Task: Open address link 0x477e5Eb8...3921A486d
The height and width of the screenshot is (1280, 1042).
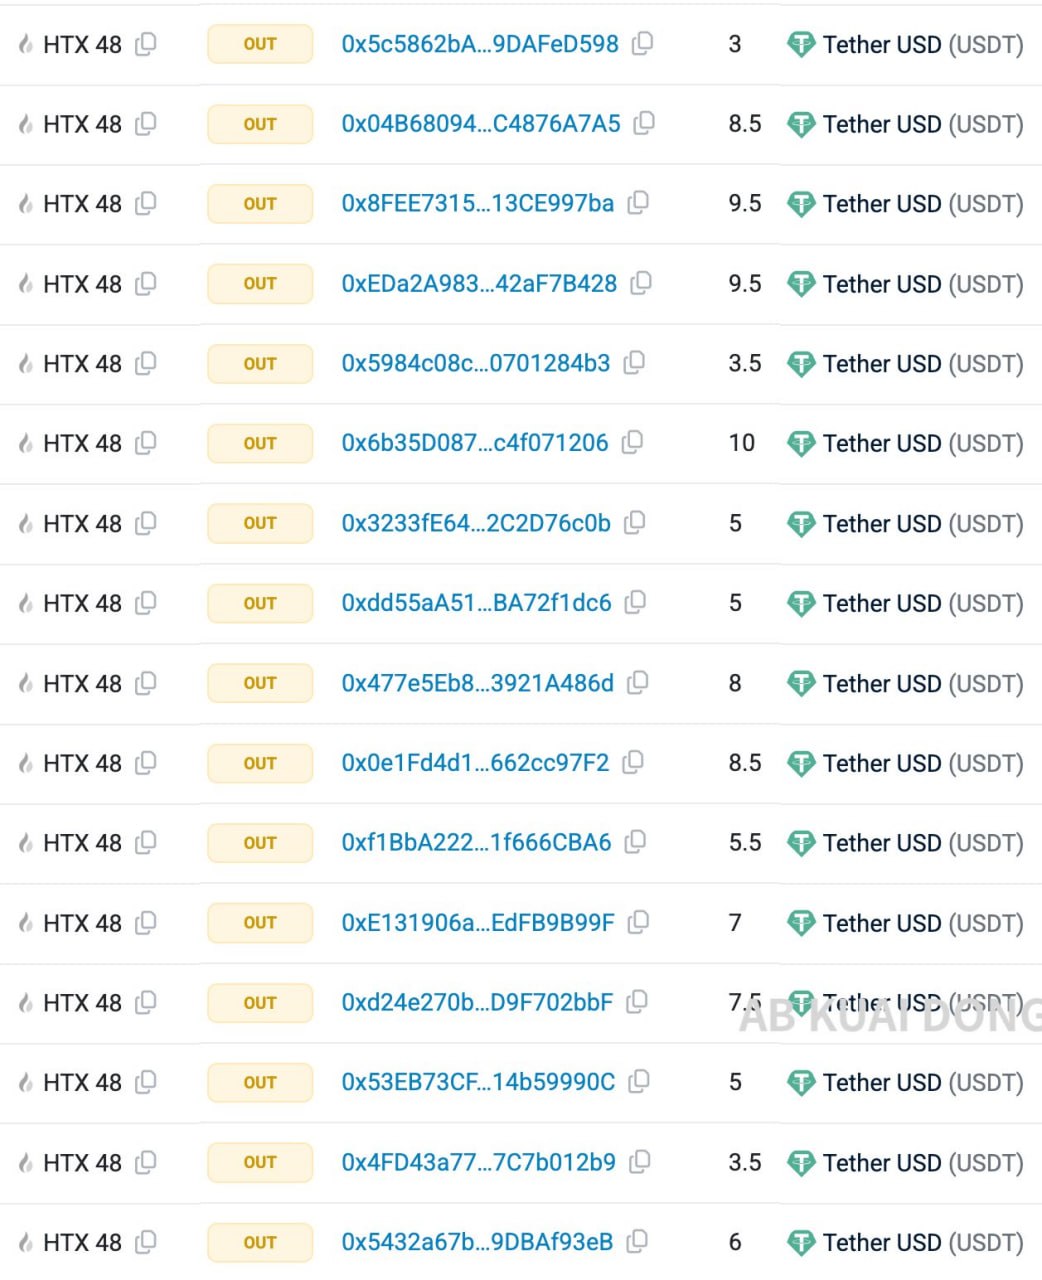Action: point(478,683)
